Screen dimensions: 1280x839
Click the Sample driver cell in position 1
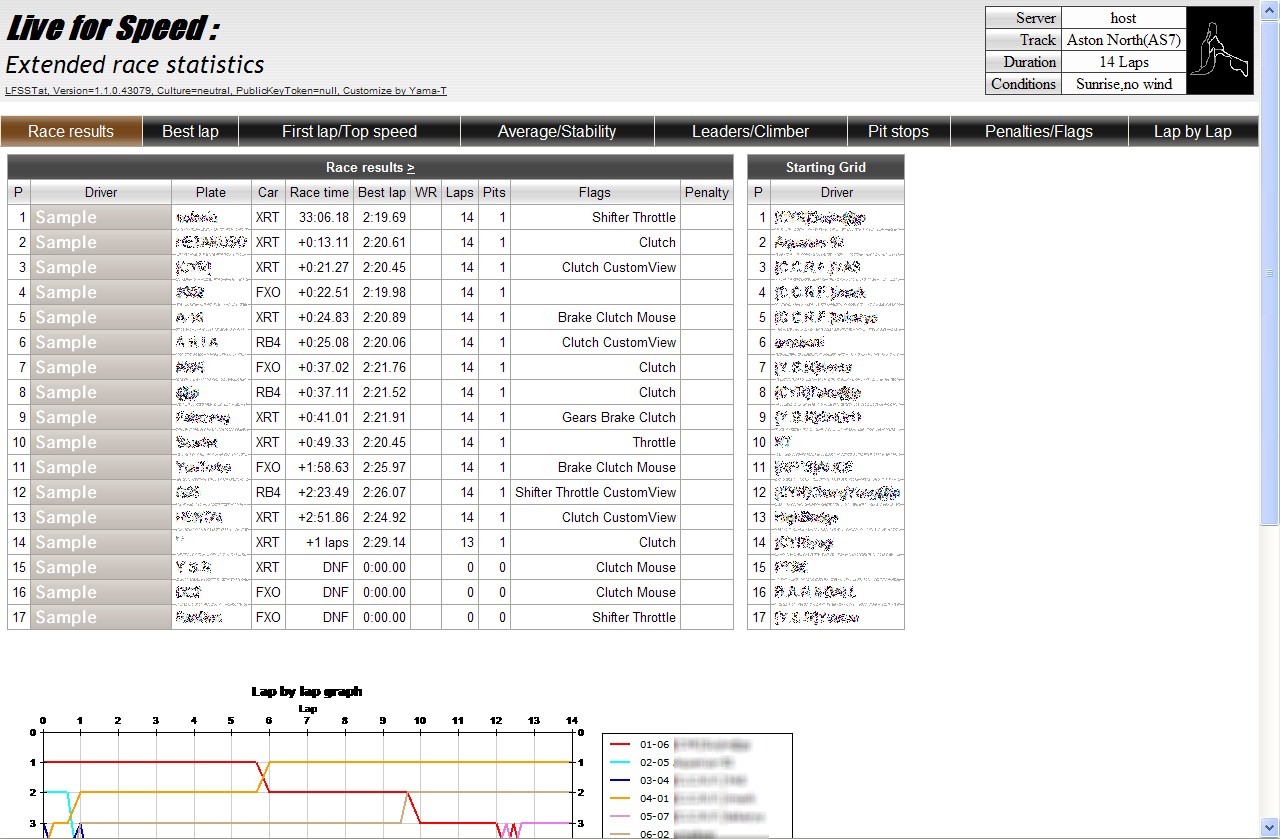coord(101,217)
